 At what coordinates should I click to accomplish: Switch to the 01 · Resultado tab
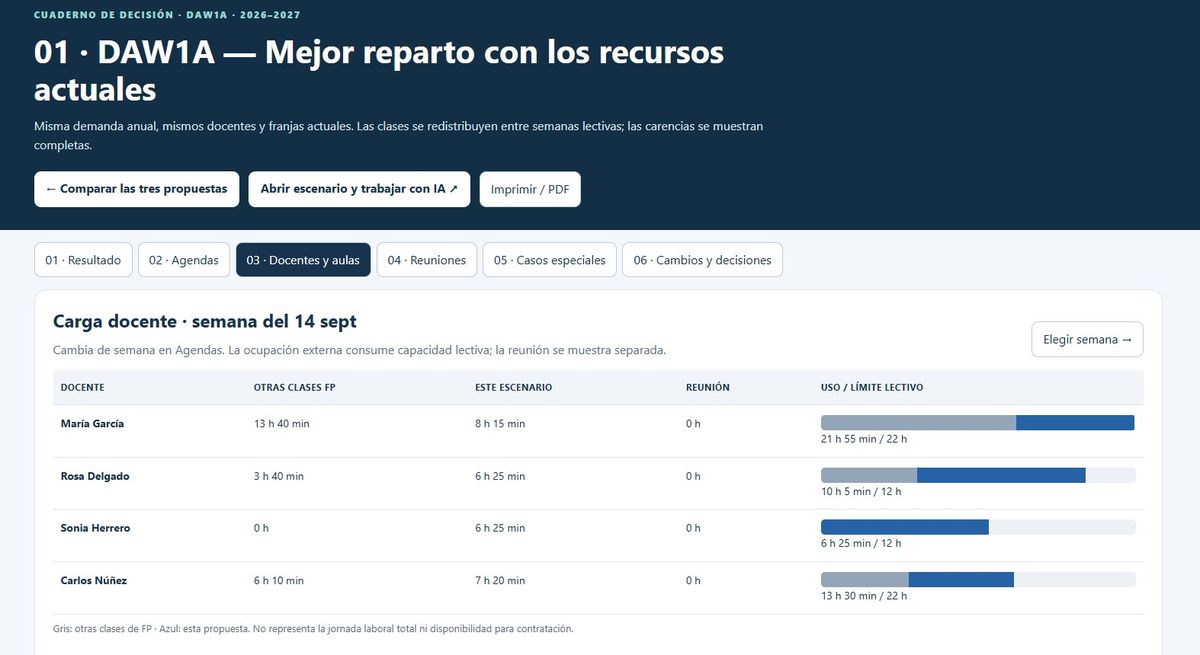point(83,260)
